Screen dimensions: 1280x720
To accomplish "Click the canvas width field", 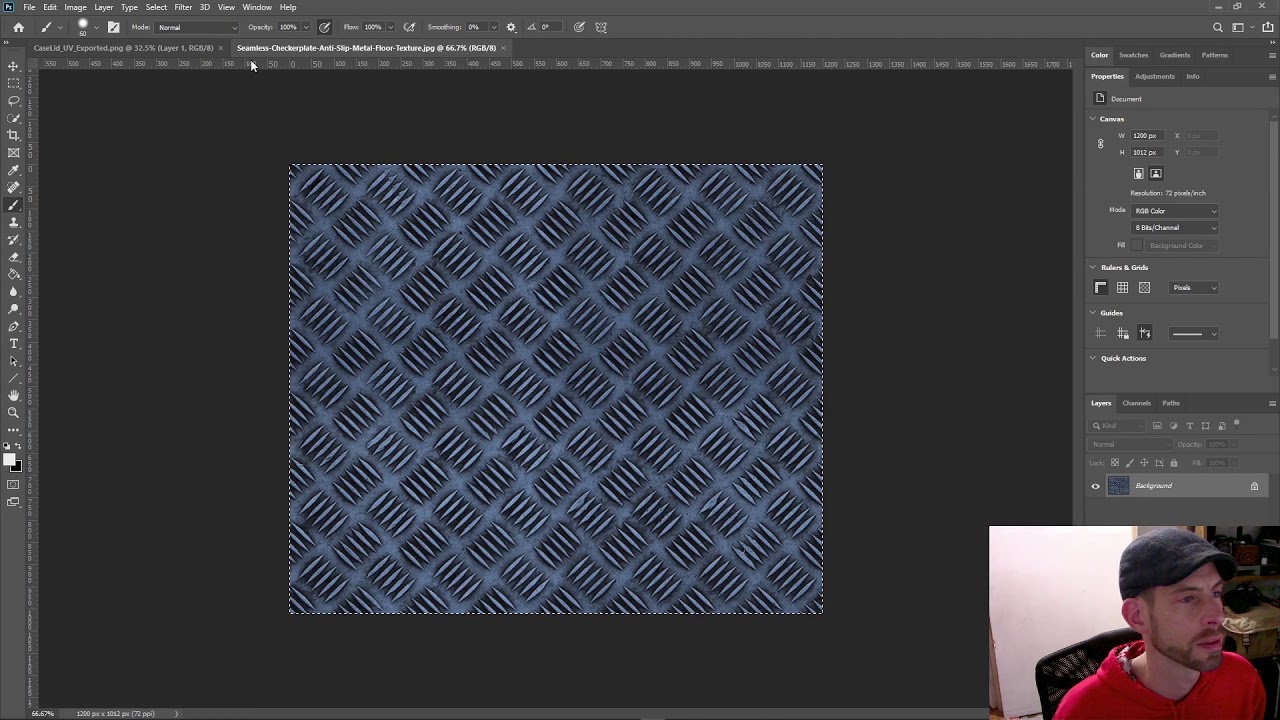I will tap(1145, 136).
